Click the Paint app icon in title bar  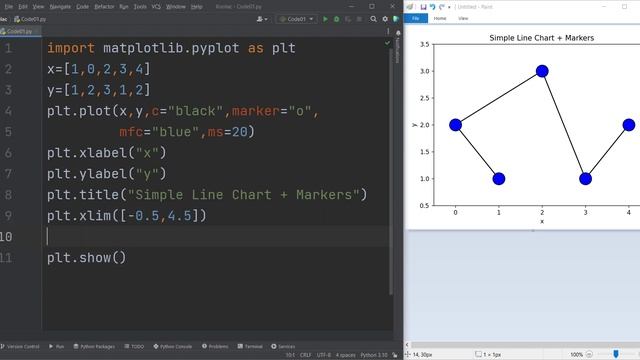[410, 7]
